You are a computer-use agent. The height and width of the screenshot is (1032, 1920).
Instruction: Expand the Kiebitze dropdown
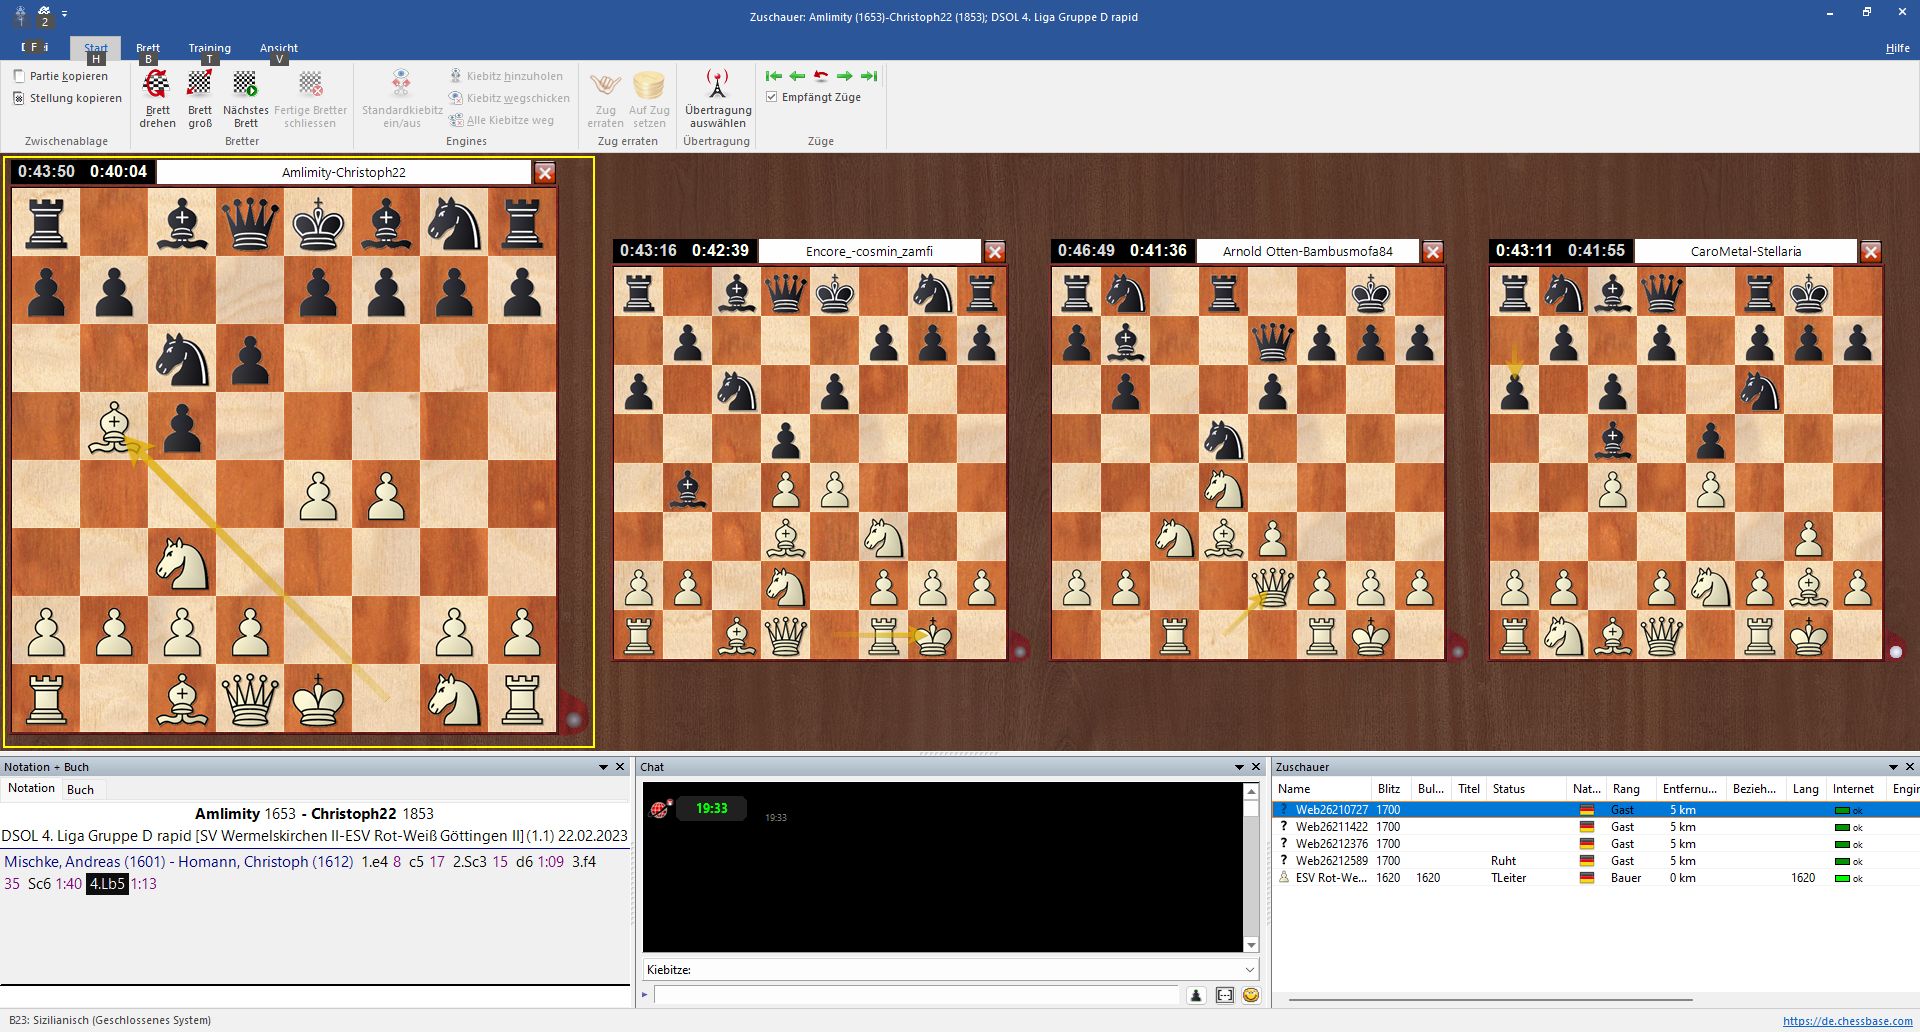[x=1249, y=970]
